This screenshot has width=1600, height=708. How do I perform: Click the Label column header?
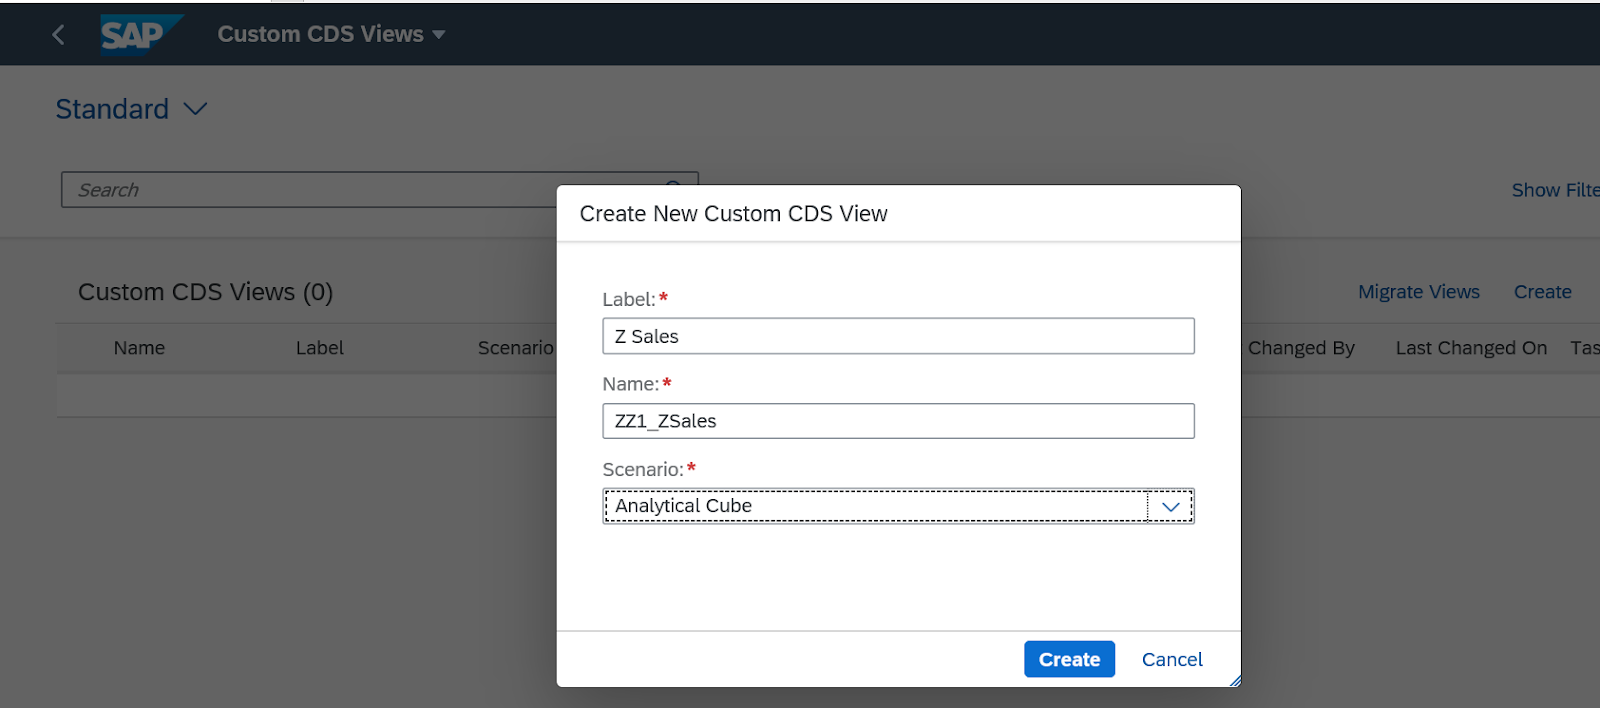click(x=319, y=348)
